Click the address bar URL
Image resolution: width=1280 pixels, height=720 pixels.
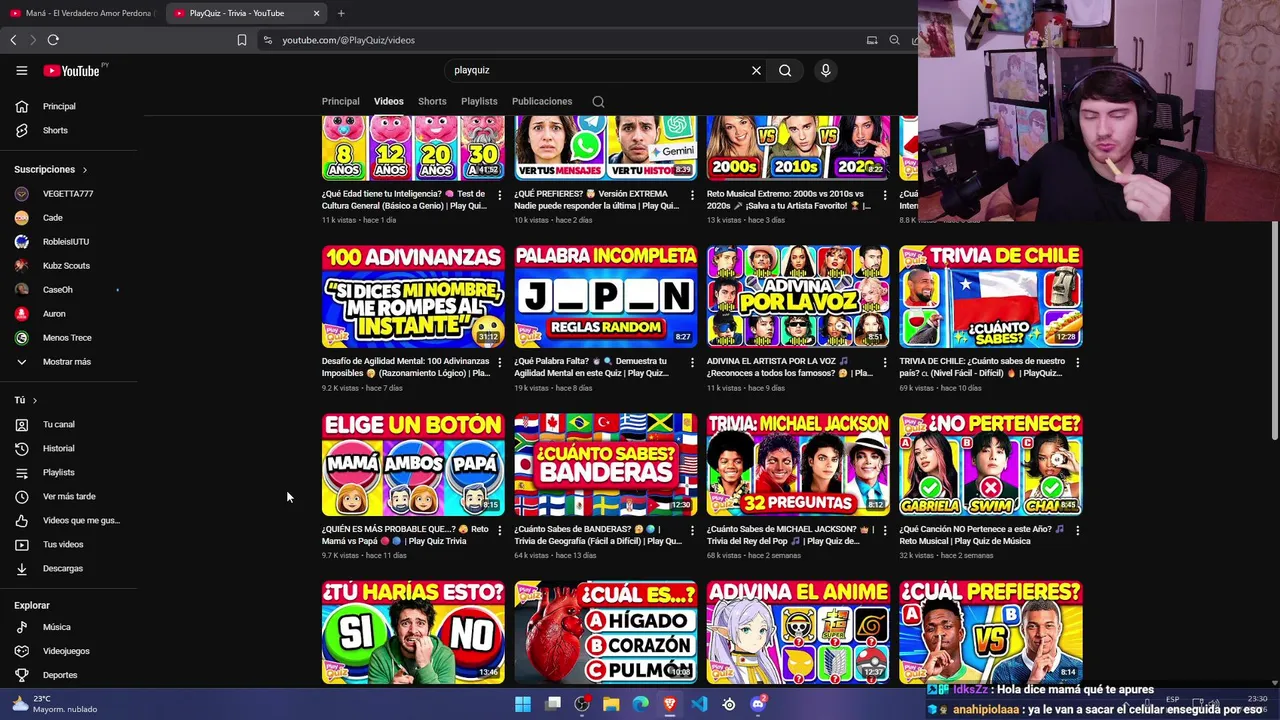348,40
